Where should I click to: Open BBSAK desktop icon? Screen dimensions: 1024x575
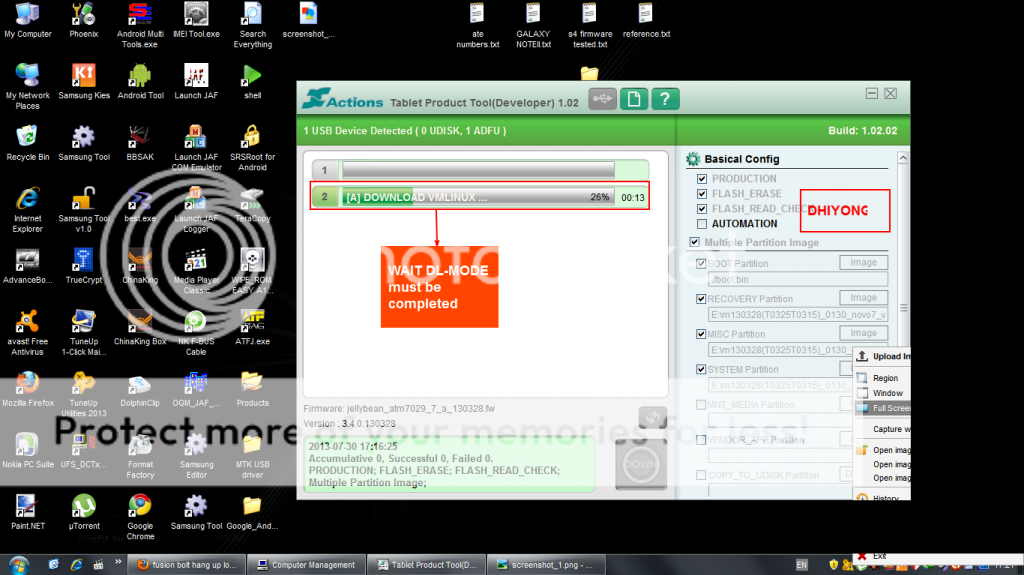click(140, 144)
